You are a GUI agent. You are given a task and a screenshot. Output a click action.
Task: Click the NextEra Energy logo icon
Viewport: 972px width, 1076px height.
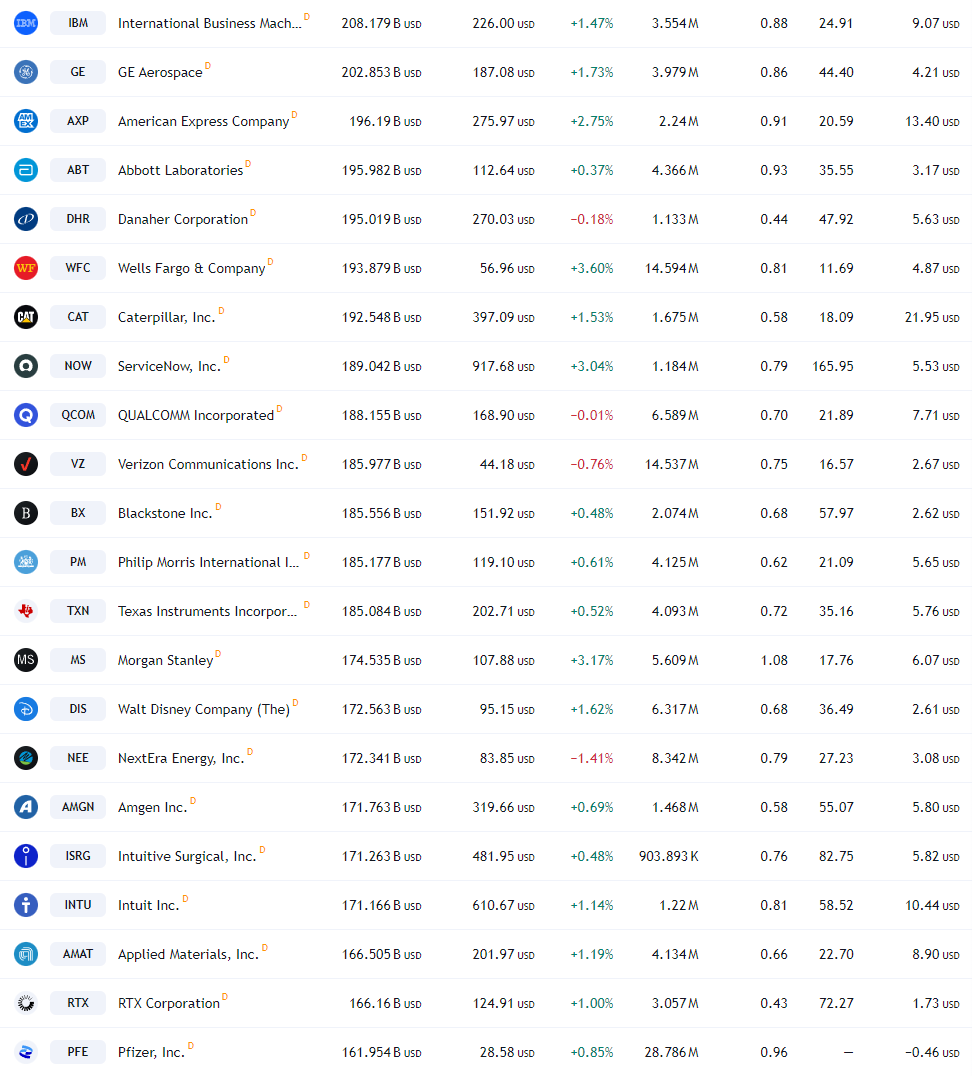coord(26,758)
